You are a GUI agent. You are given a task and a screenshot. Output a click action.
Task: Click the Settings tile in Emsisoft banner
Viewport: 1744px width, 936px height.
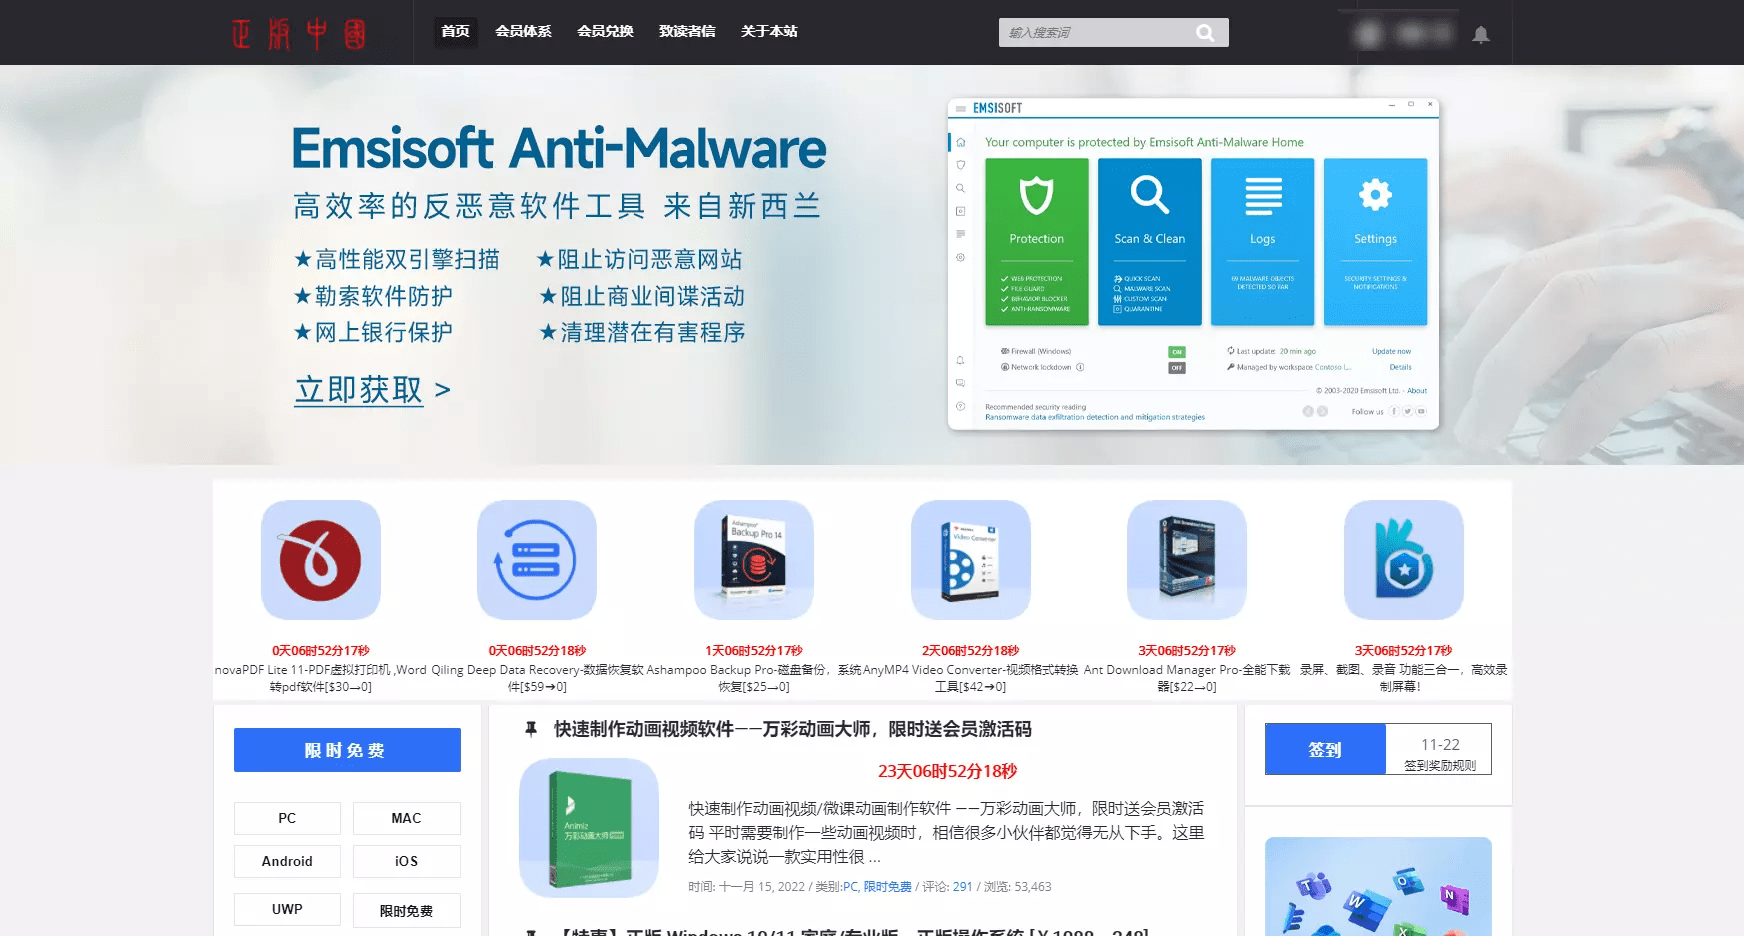[x=1376, y=242]
